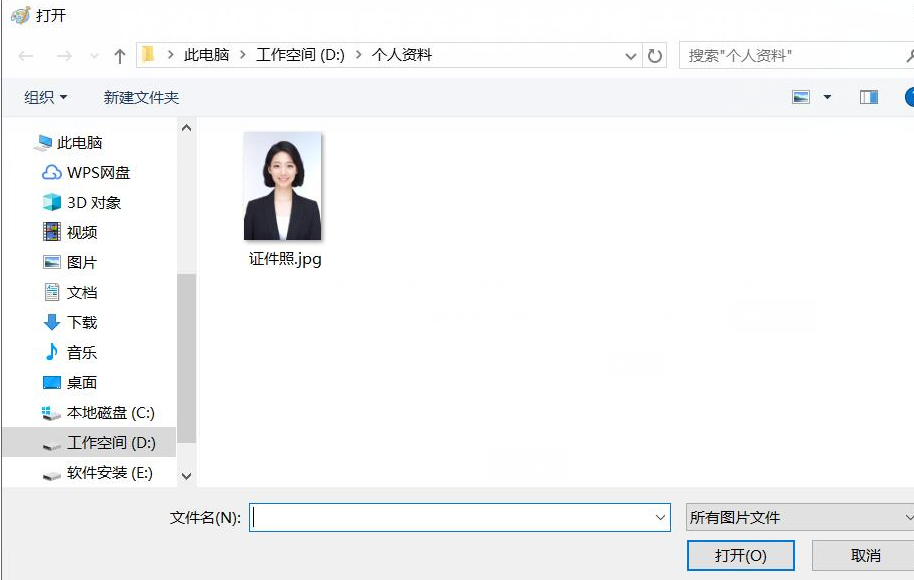The width and height of the screenshot is (914, 580).
Task: Click inside the file name input field
Action: (x=450, y=517)
